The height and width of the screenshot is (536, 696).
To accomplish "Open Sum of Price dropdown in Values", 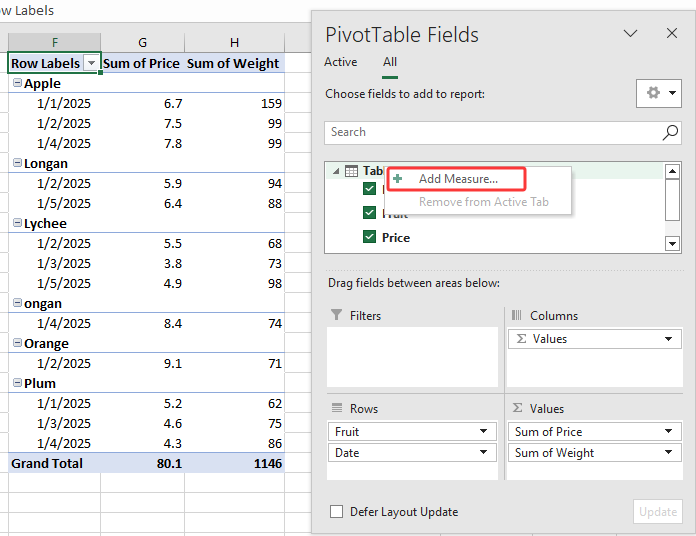I will [667, 432].
